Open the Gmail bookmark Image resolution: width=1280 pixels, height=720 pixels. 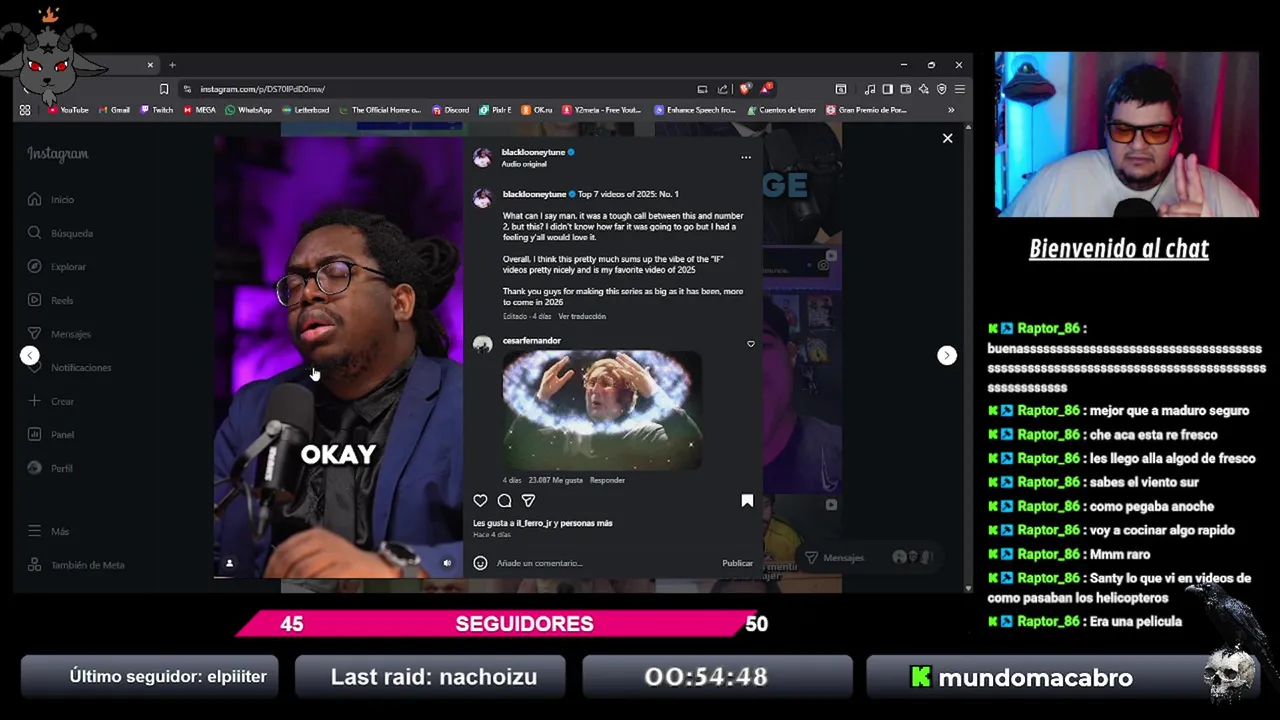point(114,110)
